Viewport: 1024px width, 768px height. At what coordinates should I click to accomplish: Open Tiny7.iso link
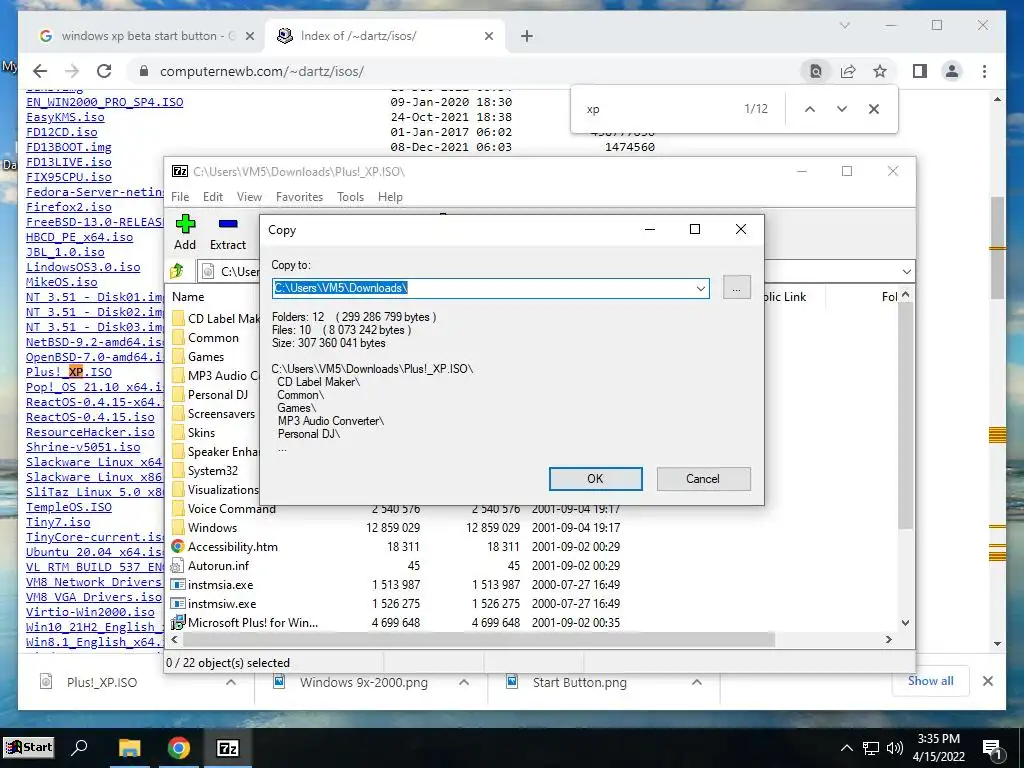tap(58, 522)
